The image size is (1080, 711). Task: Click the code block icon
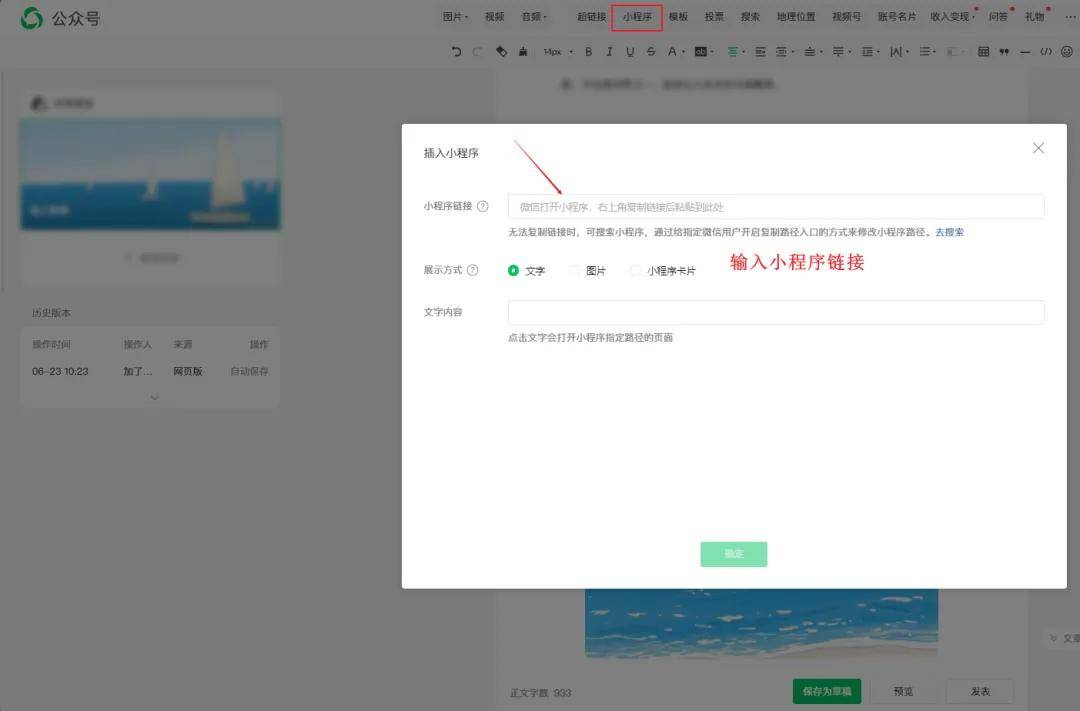pos(1046,52)
